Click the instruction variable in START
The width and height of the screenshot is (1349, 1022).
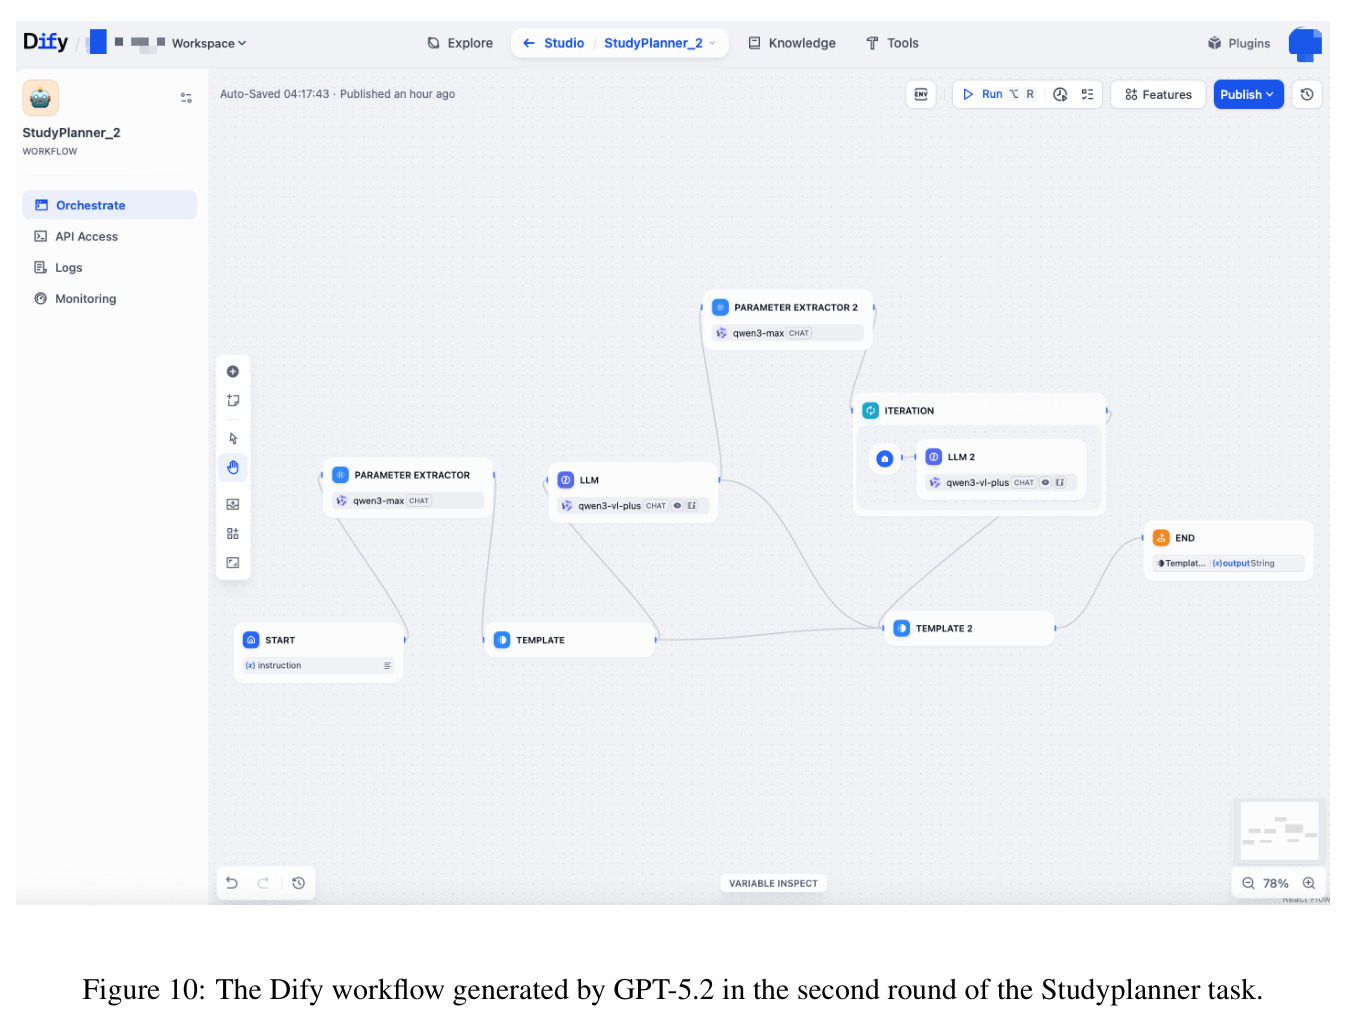(318, 665)
